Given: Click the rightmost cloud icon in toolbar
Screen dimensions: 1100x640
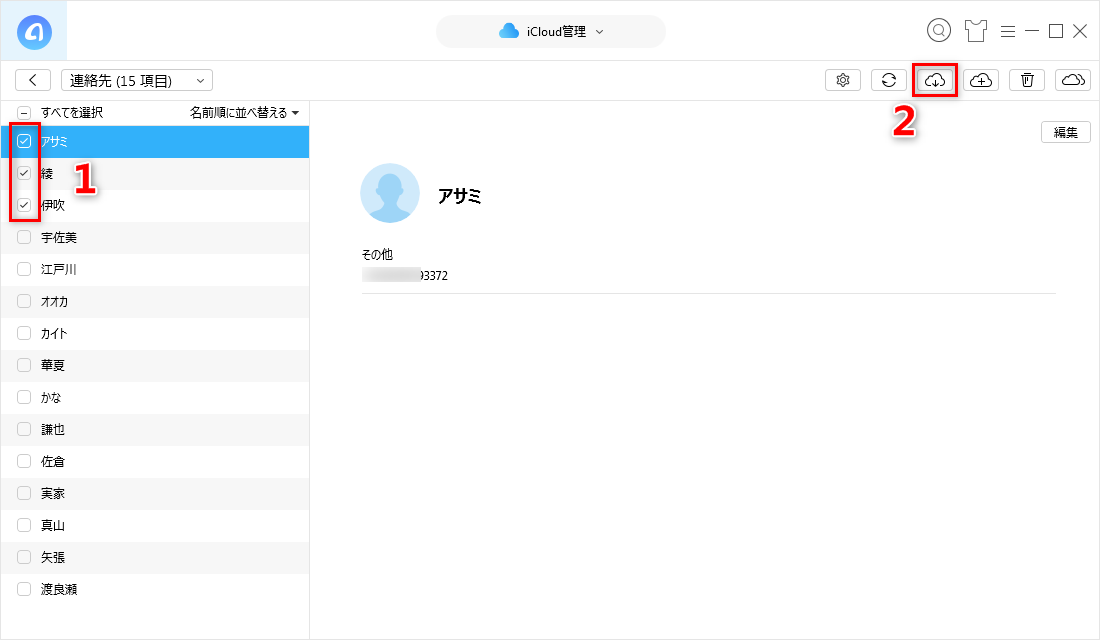Looking at the screenshot, I should (x=1072, y=80).
